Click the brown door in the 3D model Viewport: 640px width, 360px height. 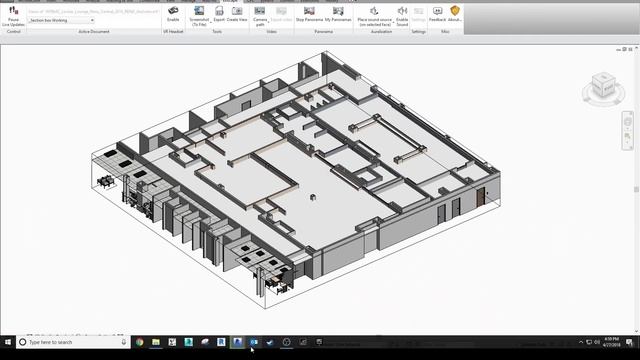pos(480,196)
